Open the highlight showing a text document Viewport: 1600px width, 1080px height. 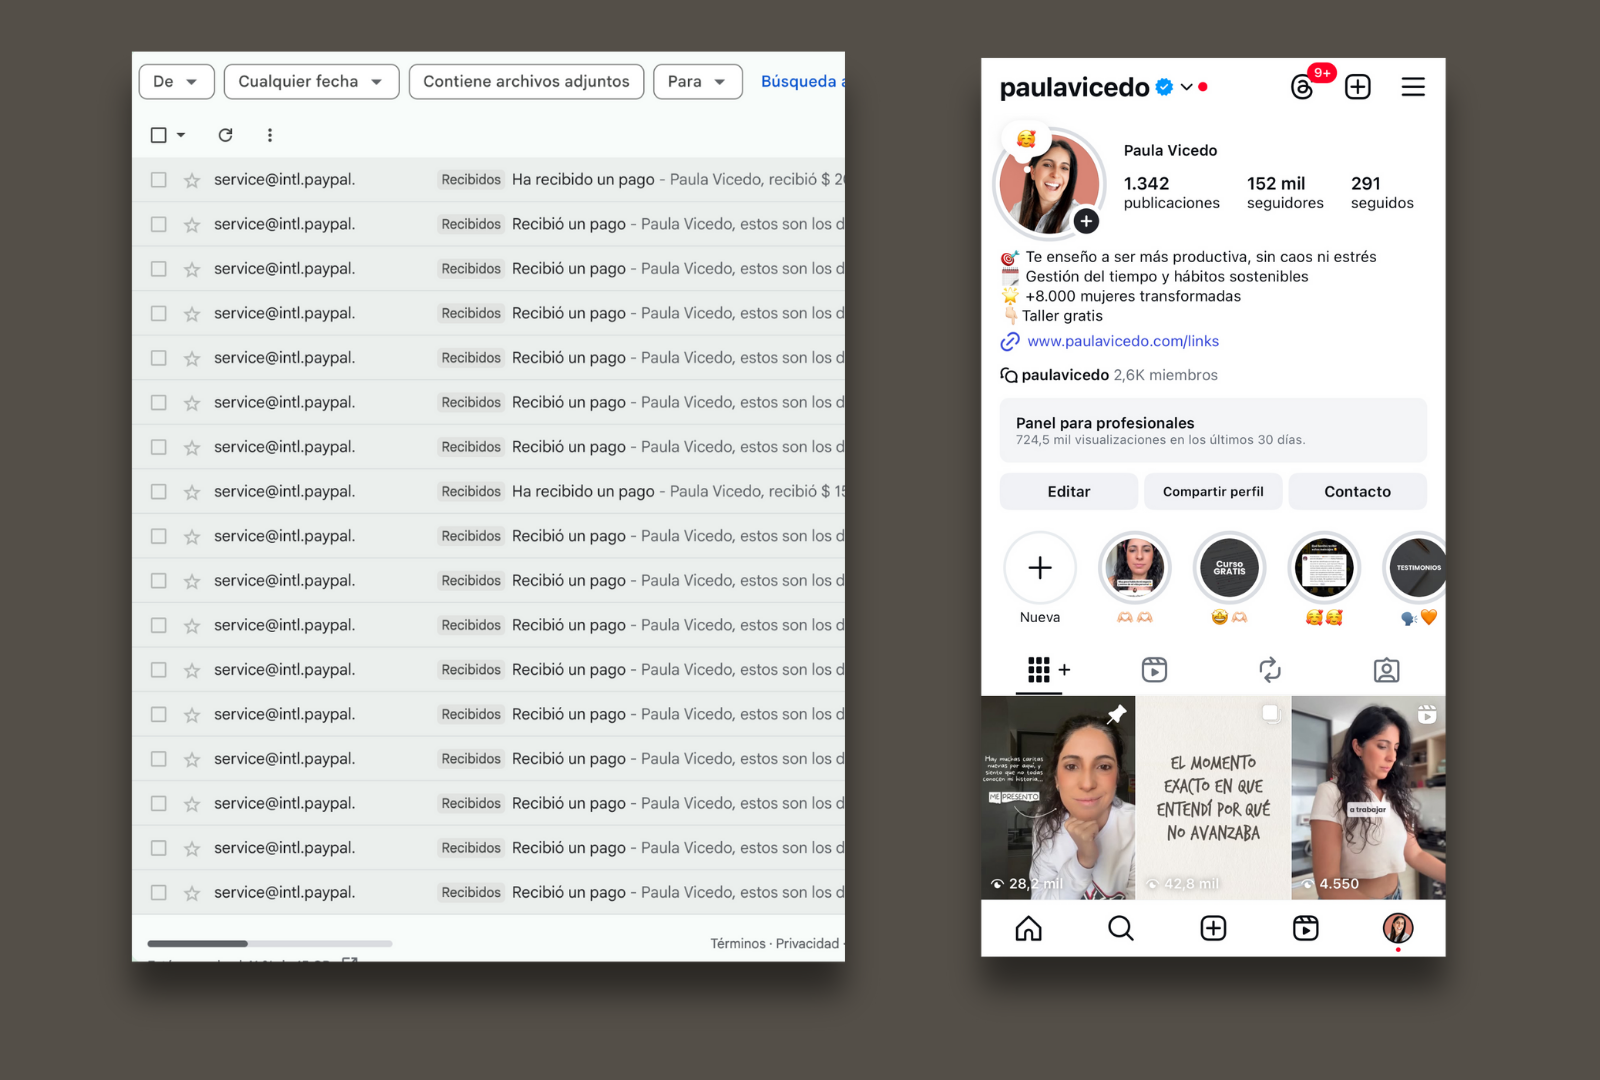click(x=1324, y=568)
